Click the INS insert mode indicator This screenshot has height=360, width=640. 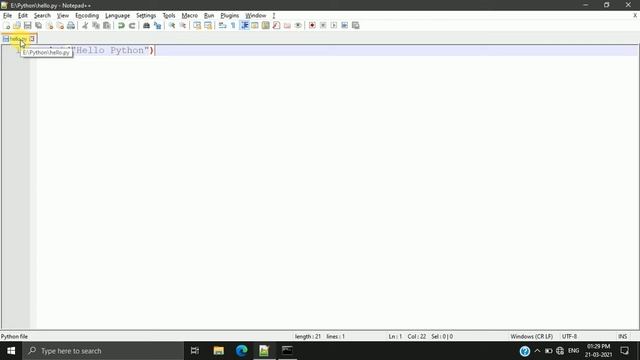coord(622,336)
